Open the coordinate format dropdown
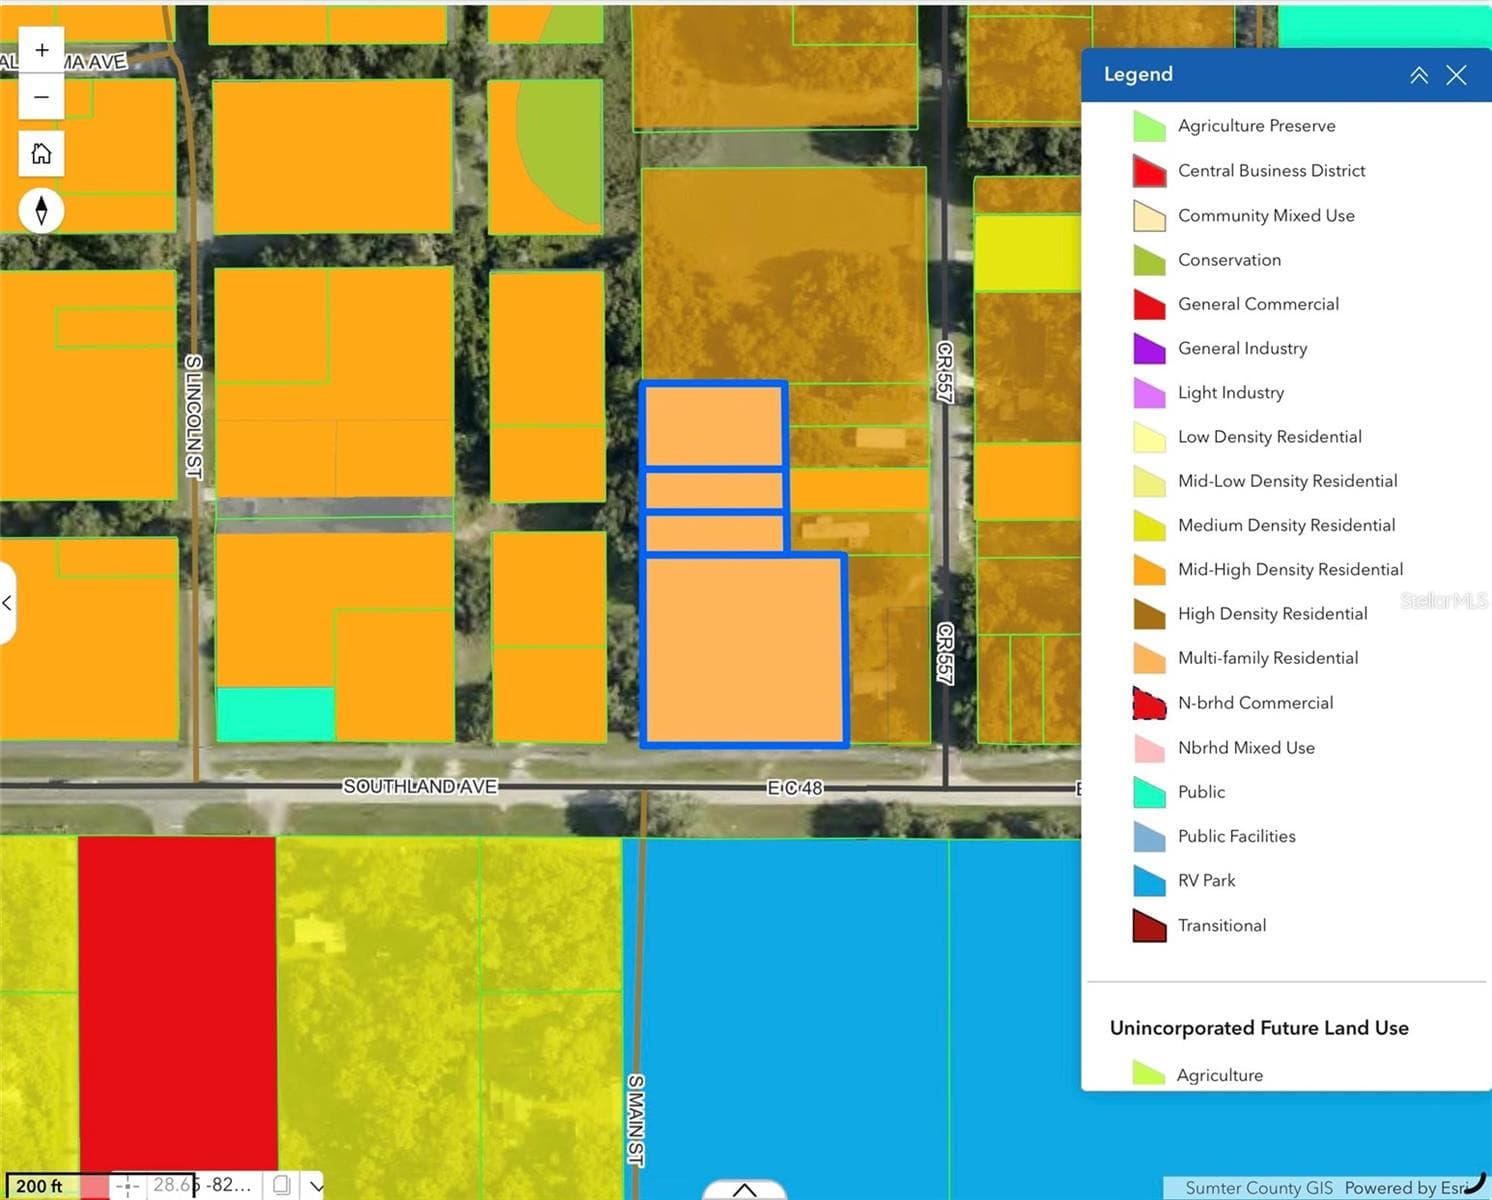 click(316, 1186)
